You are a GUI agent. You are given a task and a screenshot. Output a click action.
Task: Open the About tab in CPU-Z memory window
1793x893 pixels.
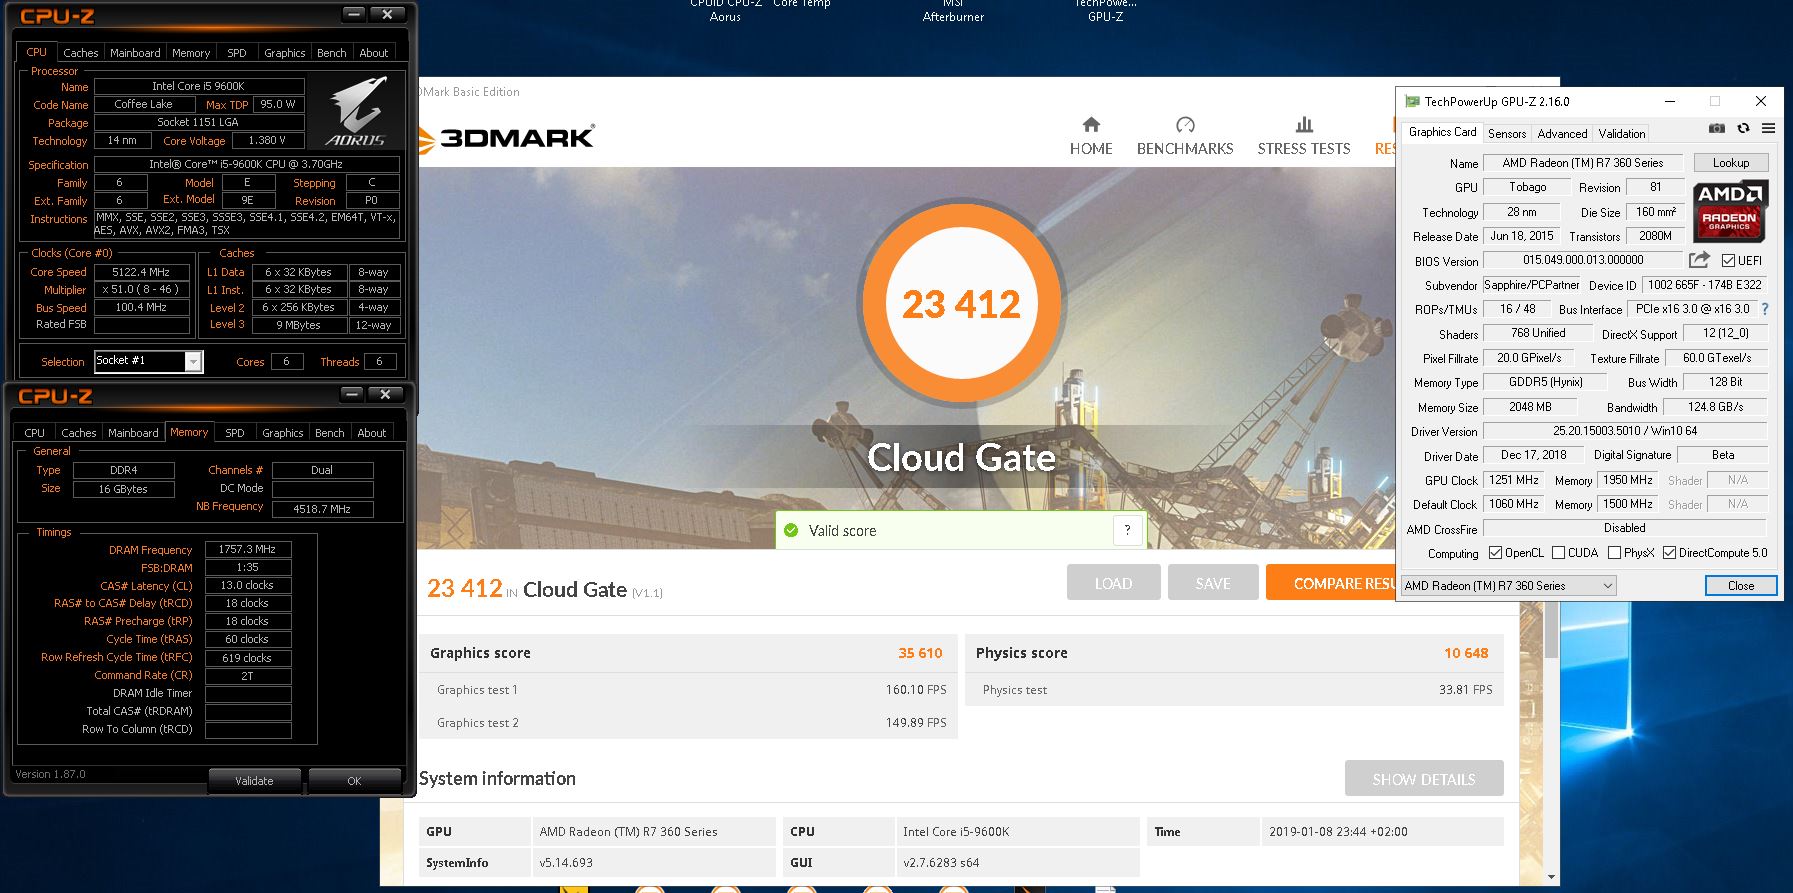pyautogui.click(x=372, y=433)
